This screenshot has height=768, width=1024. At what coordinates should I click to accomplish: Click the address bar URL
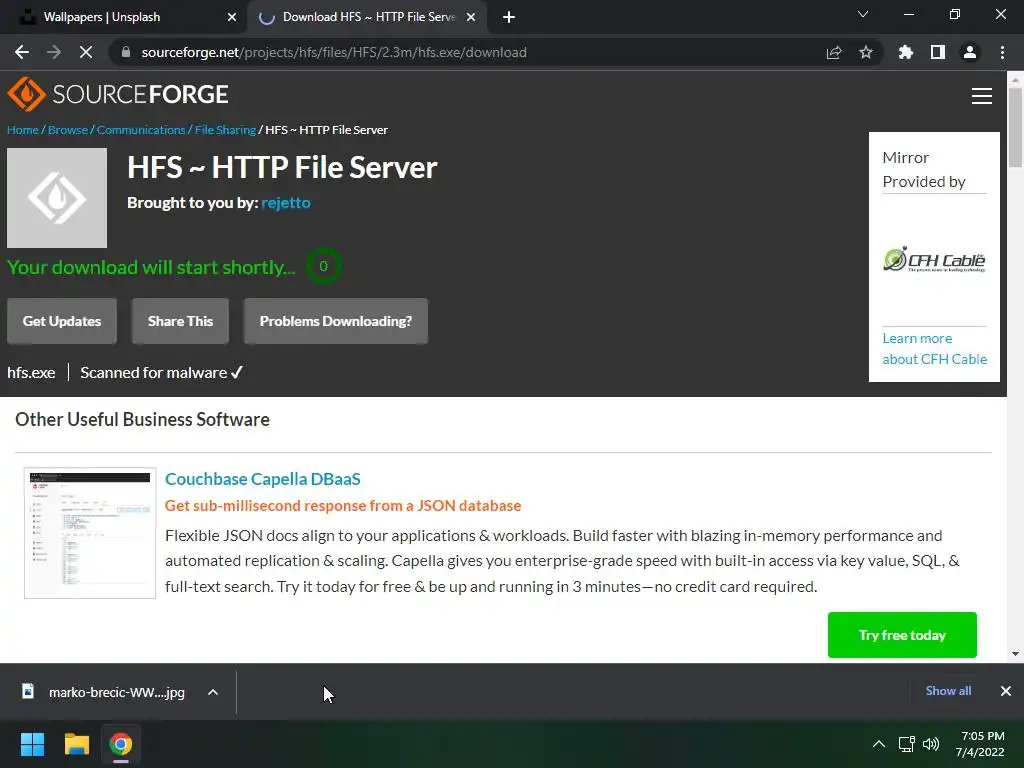coord(334,52)
